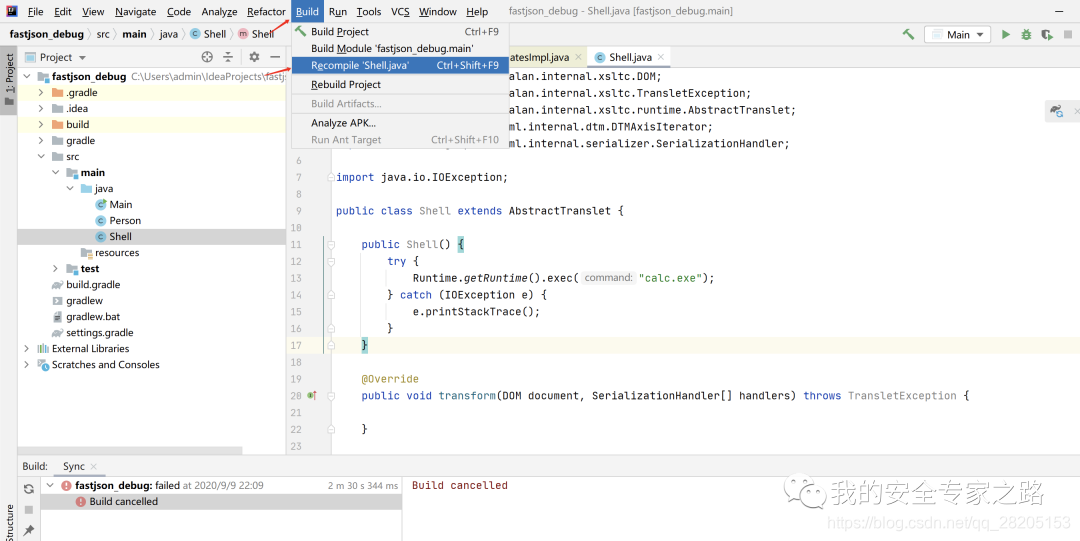Collapse all in the Project panel toolbar
The image size is (1080, 541).
click(x=228, y=57)
